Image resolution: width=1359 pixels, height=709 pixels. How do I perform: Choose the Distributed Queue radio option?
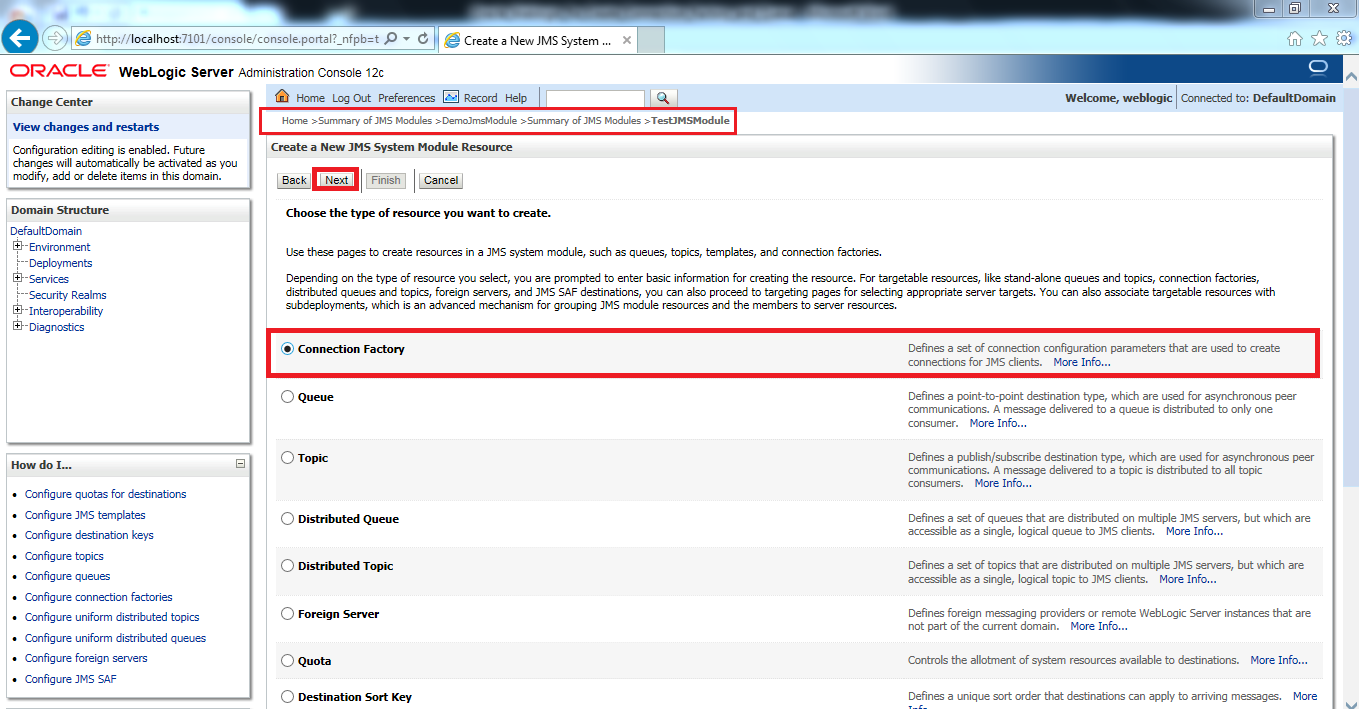coord(288,519)
